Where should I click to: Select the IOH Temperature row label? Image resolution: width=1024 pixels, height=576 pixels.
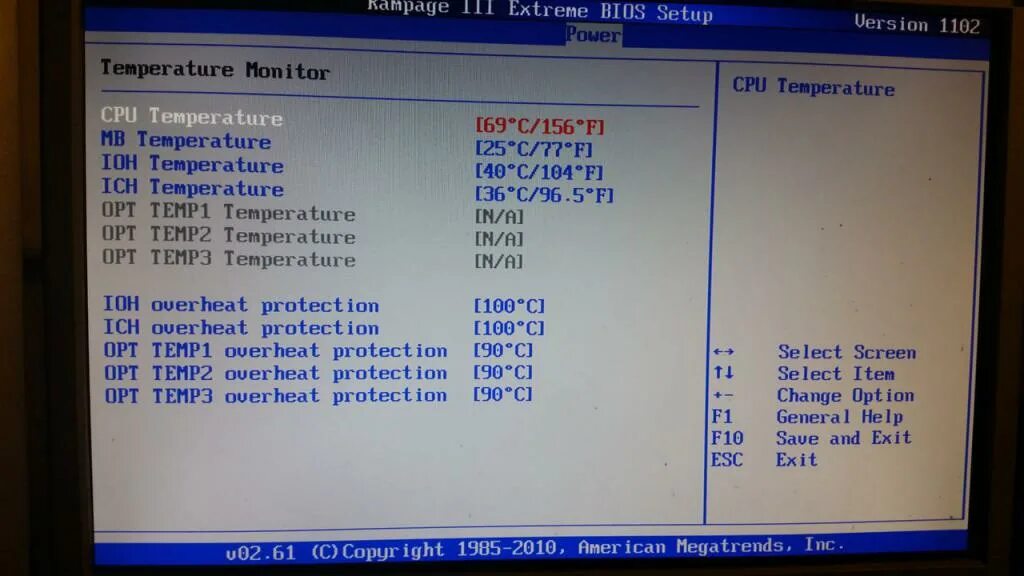point(192,164)
